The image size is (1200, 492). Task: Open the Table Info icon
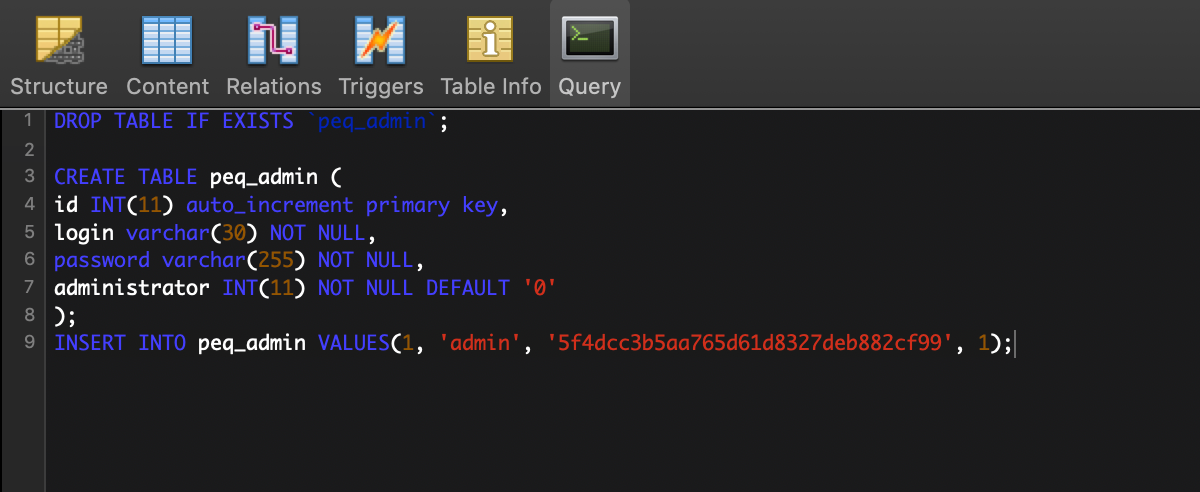click(x=490, y=40)
